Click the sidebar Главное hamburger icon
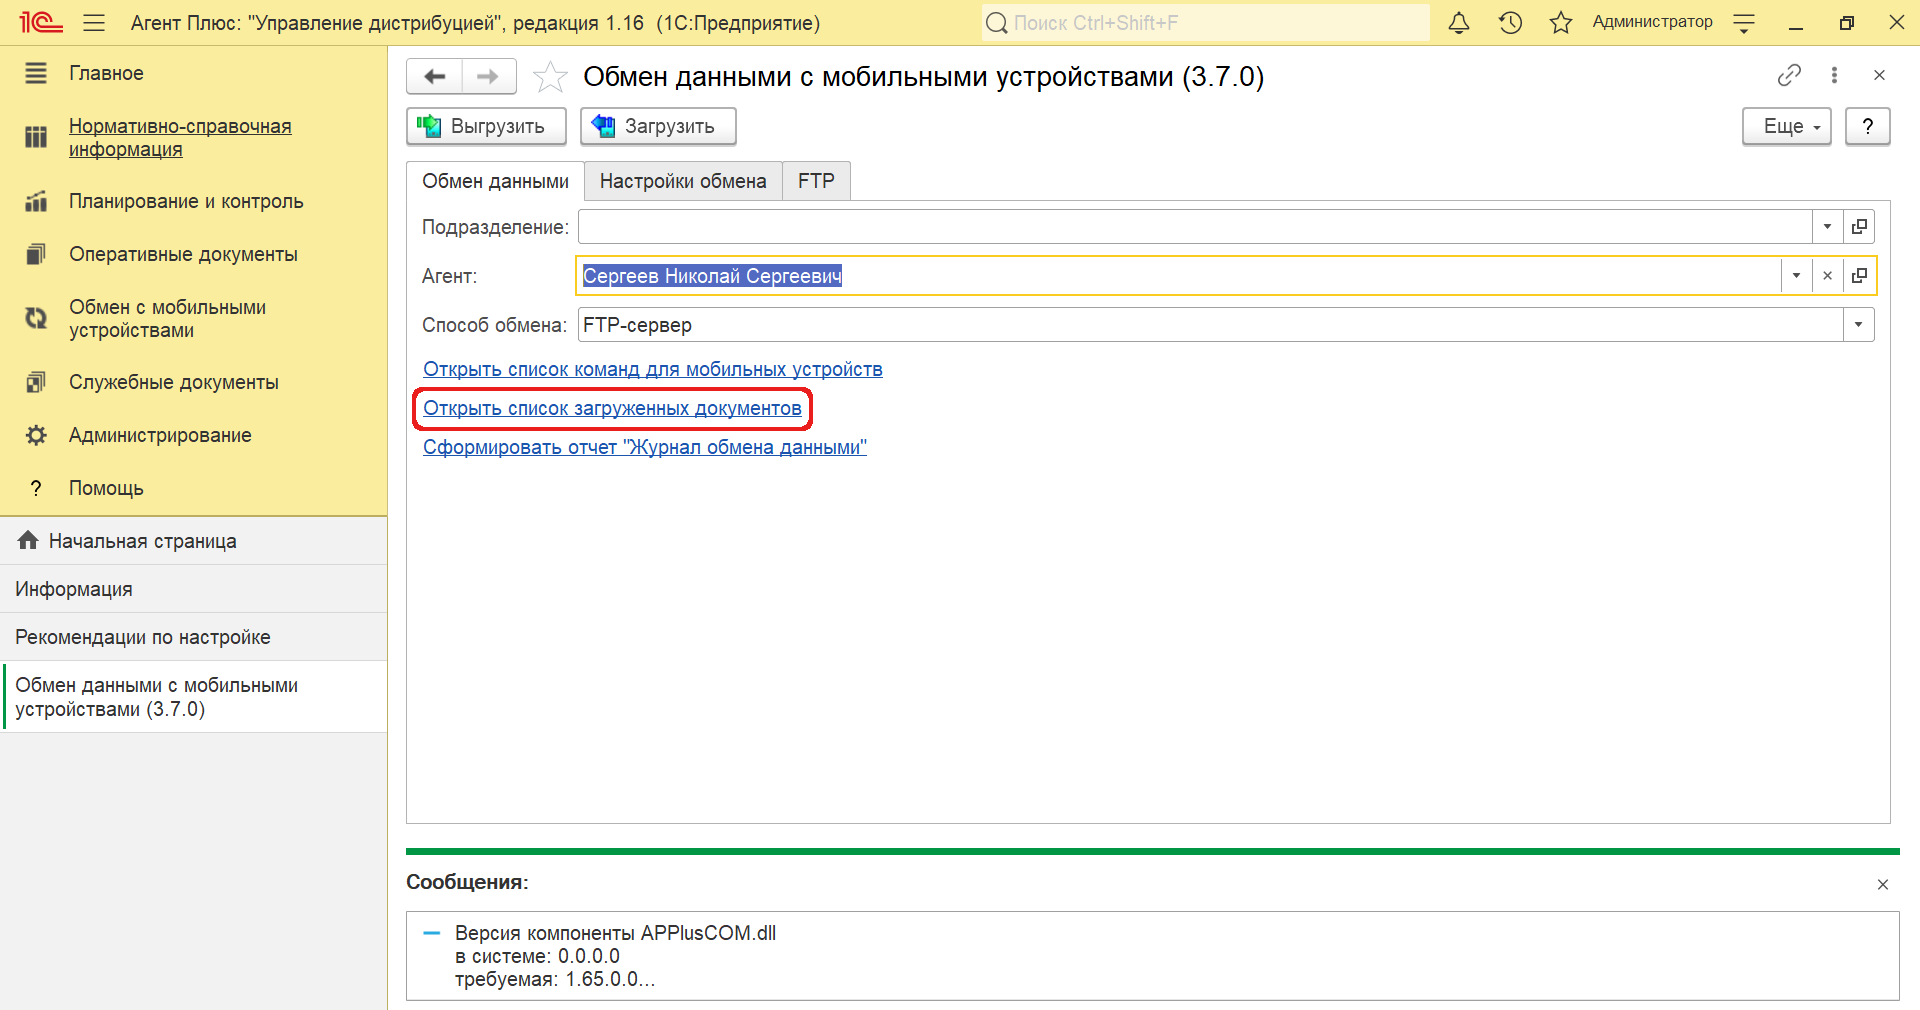This screenshot has width=1920, height=1010. click(x=36, y=73)
